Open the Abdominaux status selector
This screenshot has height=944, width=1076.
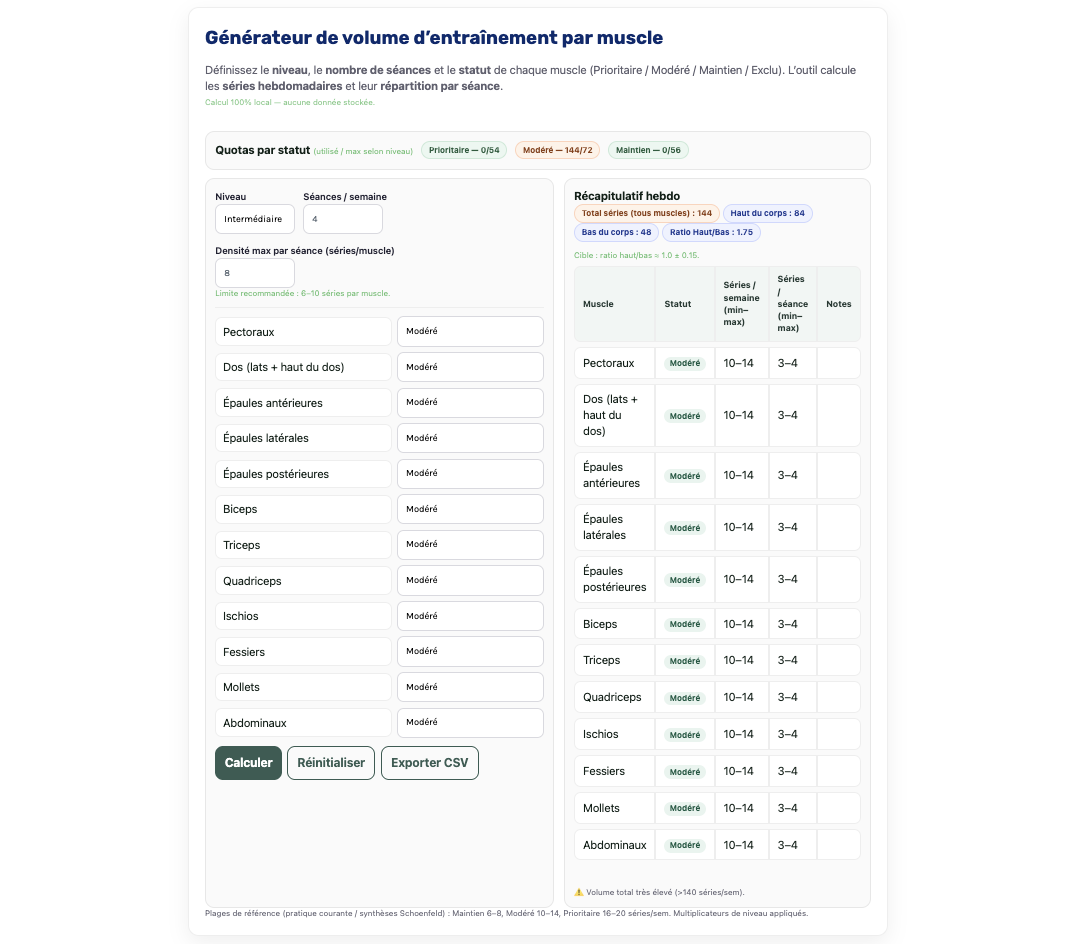point(470,722)
